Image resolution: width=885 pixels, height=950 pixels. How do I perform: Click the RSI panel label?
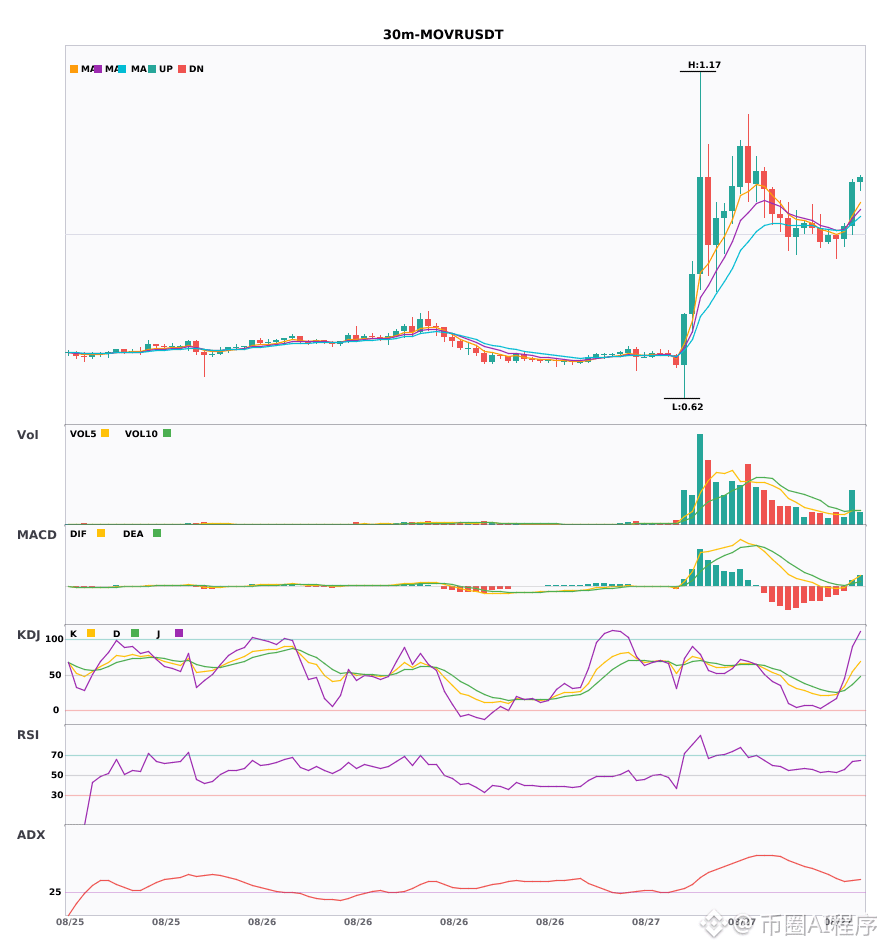click(x=28, y=735)
